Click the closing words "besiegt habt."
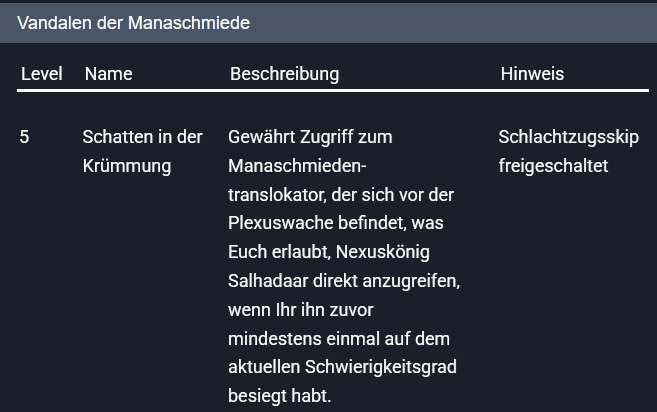 point(279,396)
